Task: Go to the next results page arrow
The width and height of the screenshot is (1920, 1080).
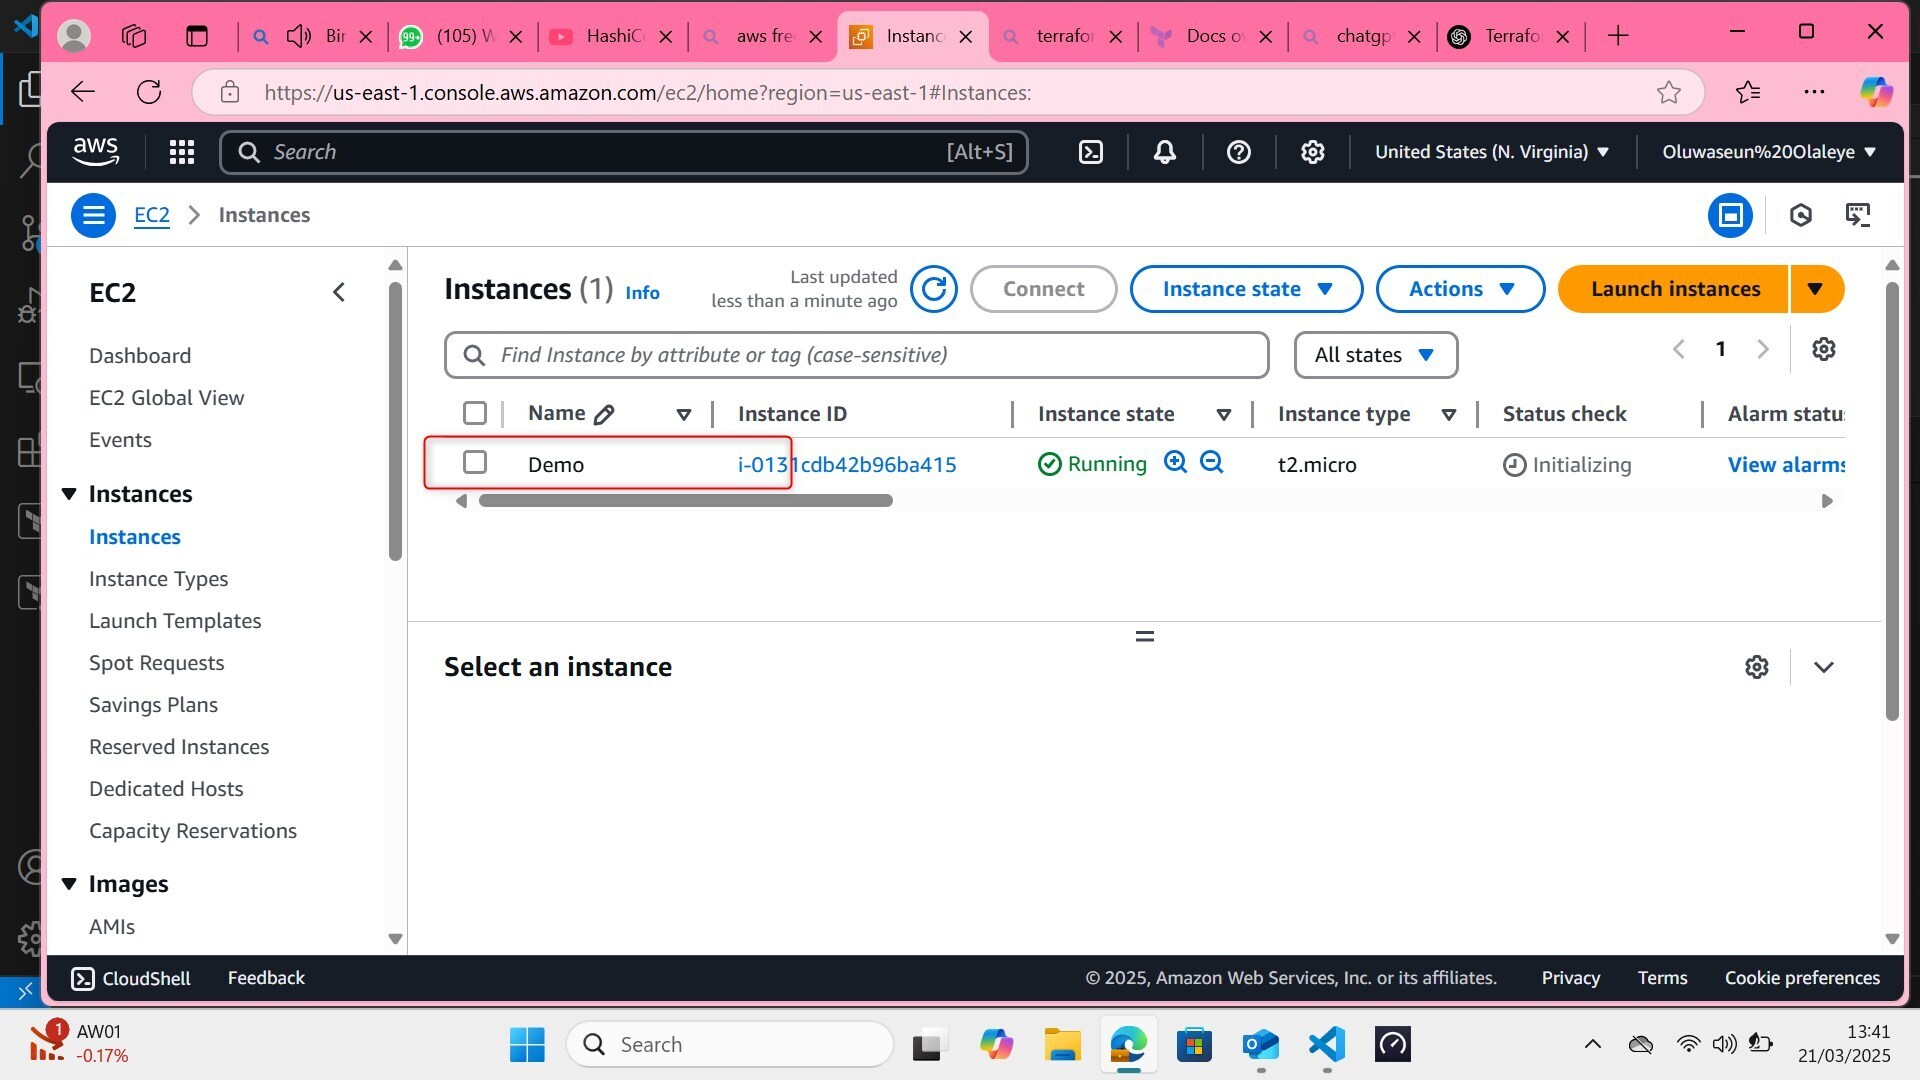Action: click(x=1763, y=349)
